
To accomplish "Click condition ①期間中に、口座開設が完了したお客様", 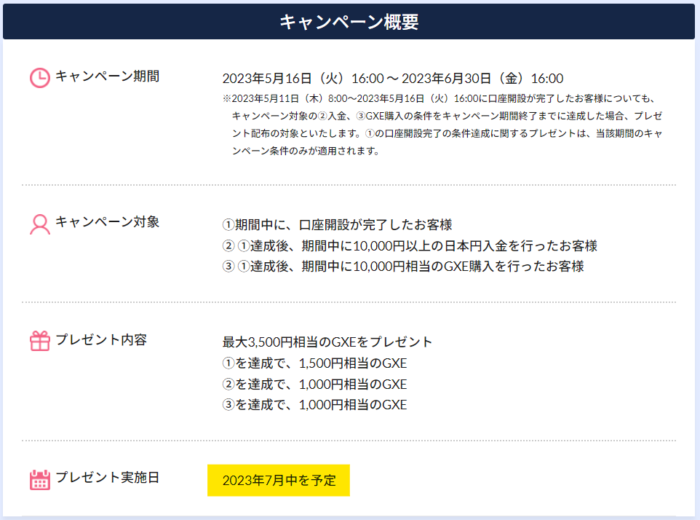I will [x=337, y=225].
